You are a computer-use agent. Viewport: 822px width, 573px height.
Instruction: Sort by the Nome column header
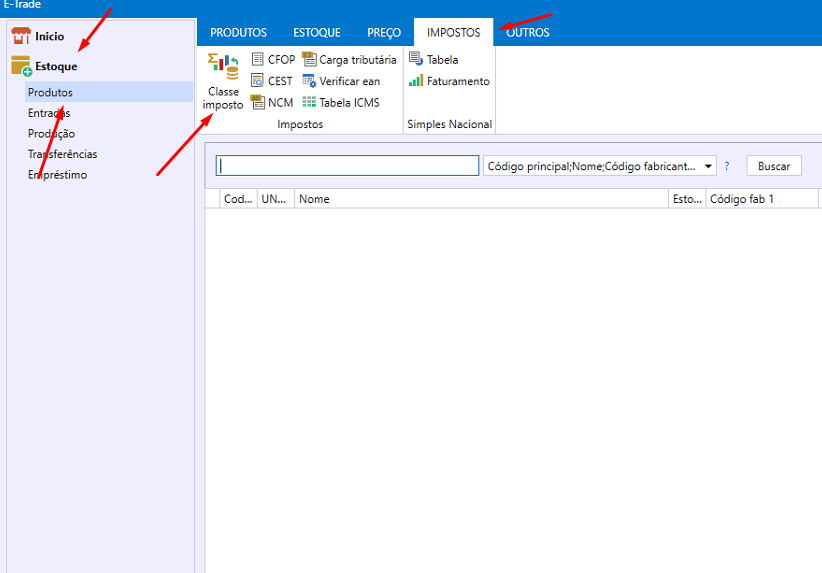click(x=480, y=199)
